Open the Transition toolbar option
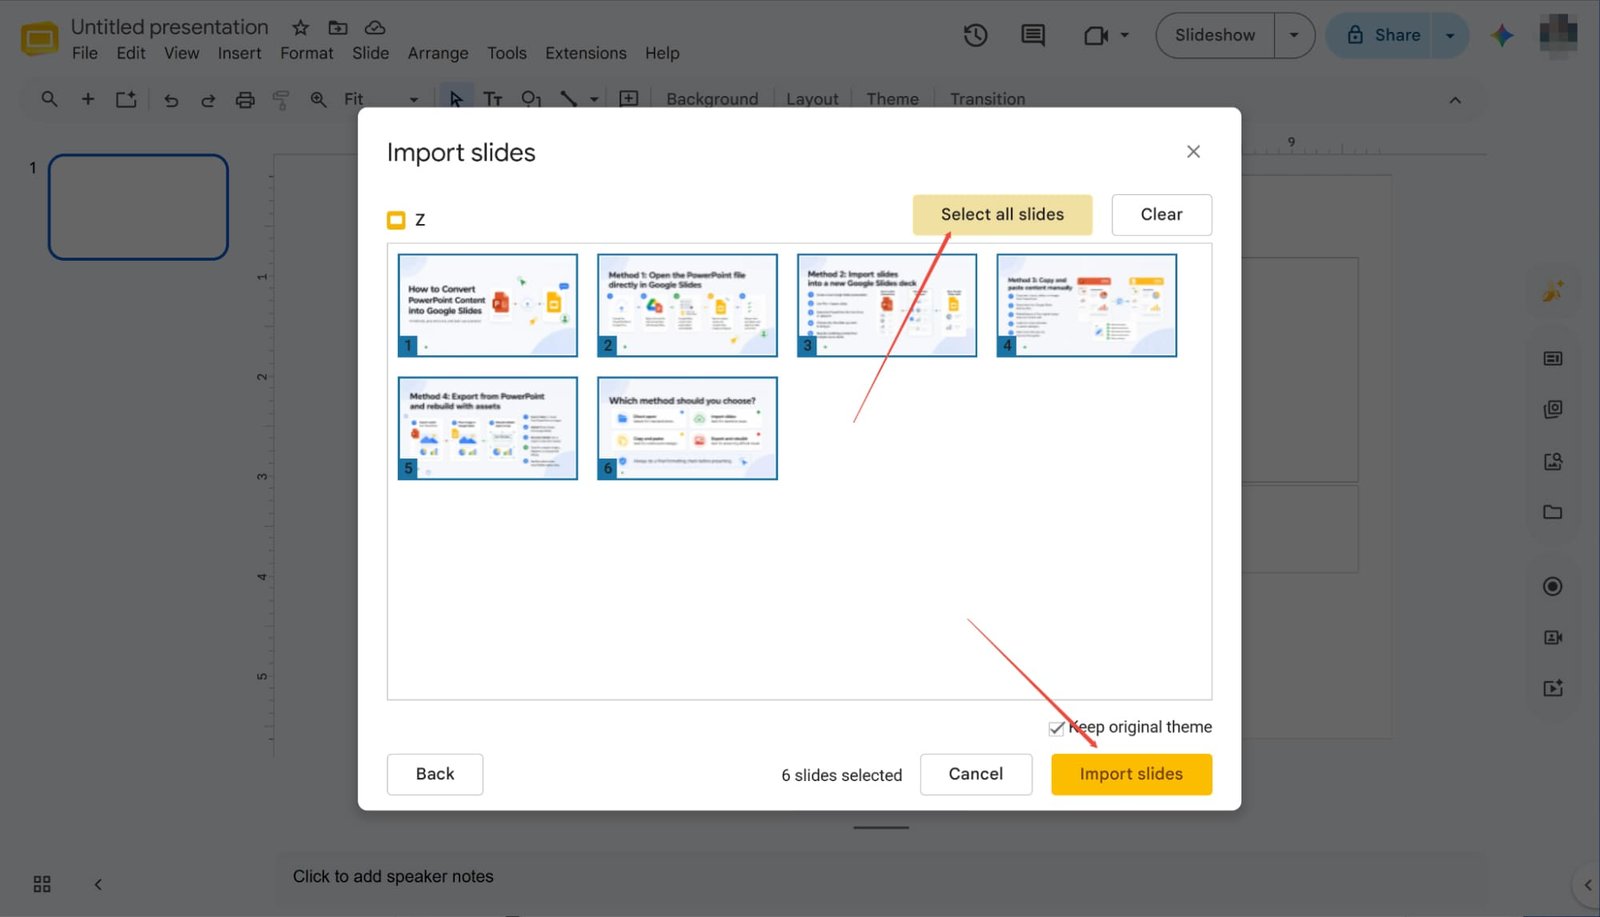This screenshot has height=917, width=1600. pyautogui.click(x=988, y=99)
